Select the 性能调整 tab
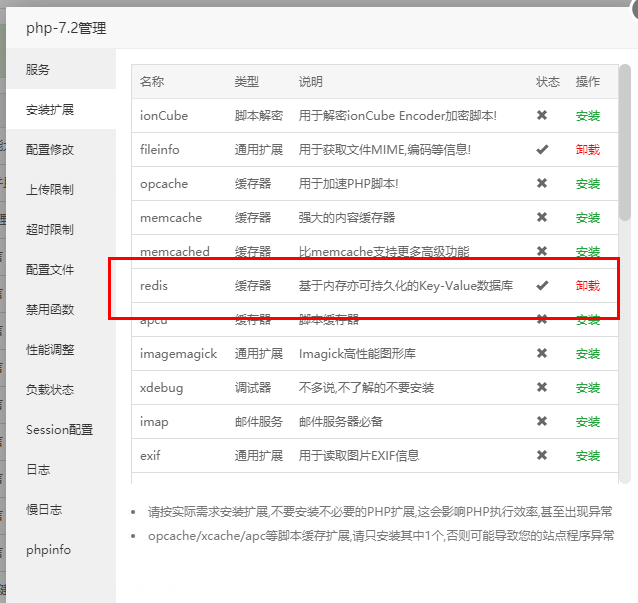 coord(50,350)
